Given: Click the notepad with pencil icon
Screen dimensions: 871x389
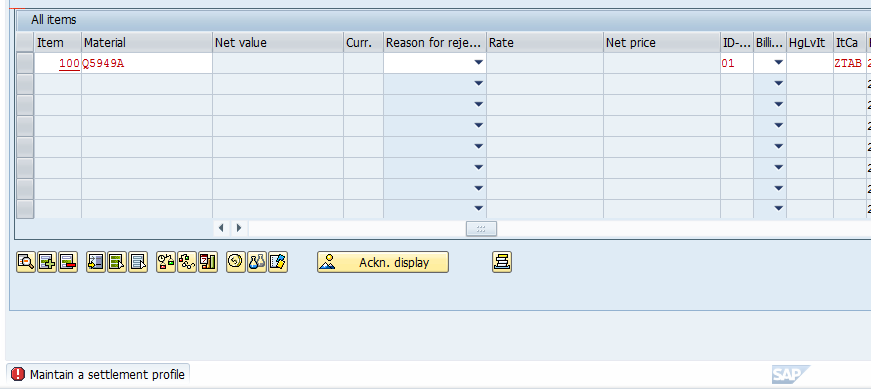Looking at the screenshot, I should click(278, 262).
